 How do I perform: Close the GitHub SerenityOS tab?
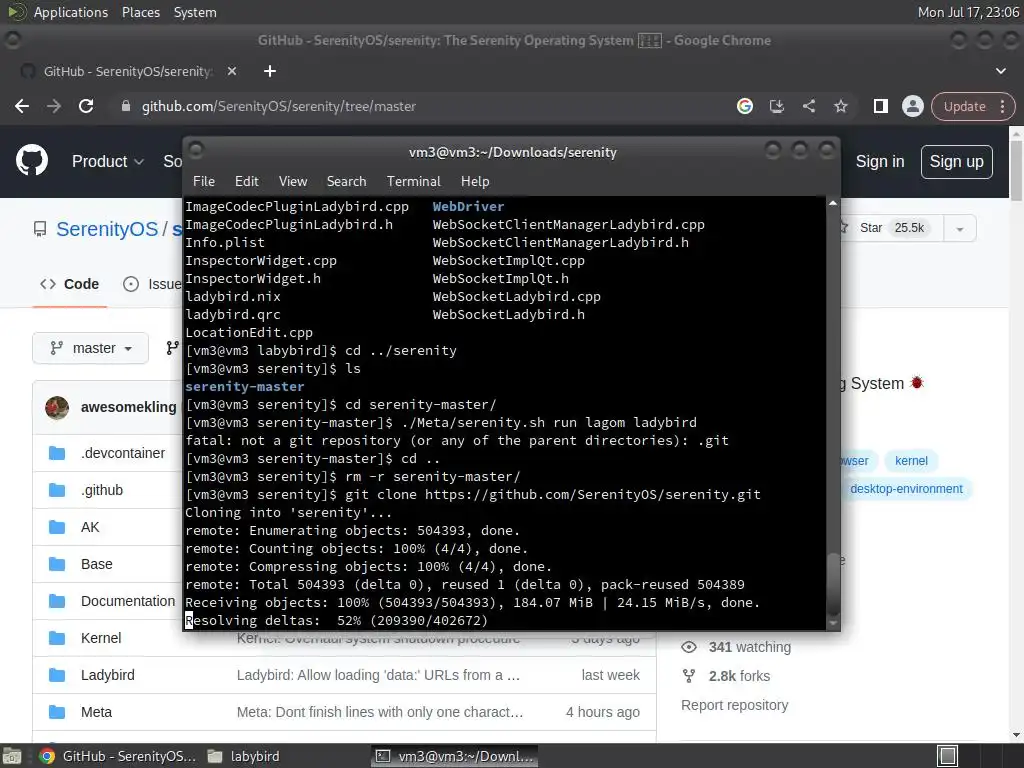click(x=232, y=71)
